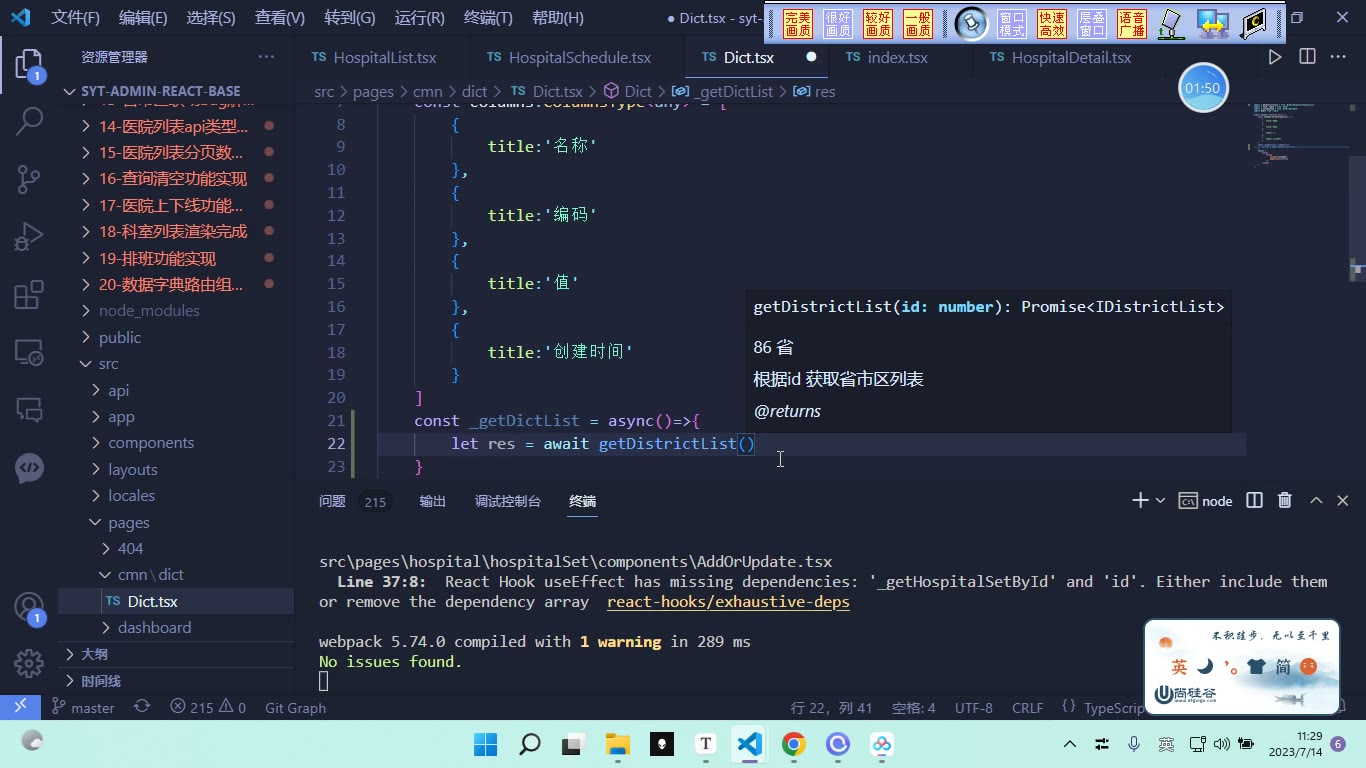The height and width of the screenshot is (768, 1366).
Task: Kill terminal with the trash icon
Action: (x=1285, y=500)
